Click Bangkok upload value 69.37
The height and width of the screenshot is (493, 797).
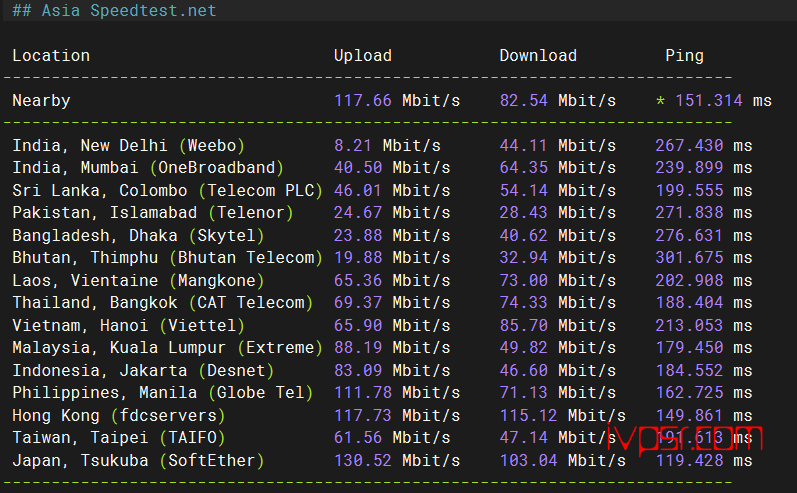pyautogui.click(x=357, y=302)
